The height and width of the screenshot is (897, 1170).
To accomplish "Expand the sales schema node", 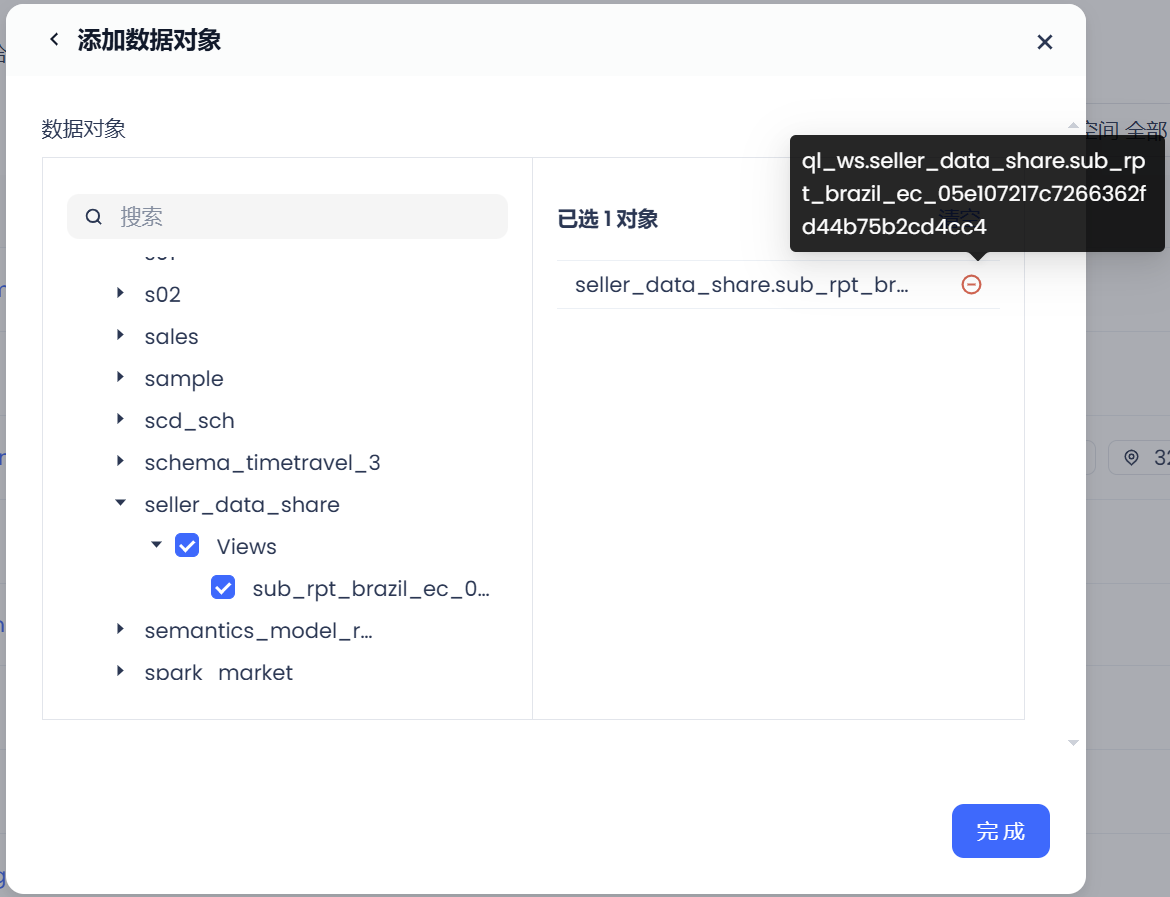I will [121, 336].
